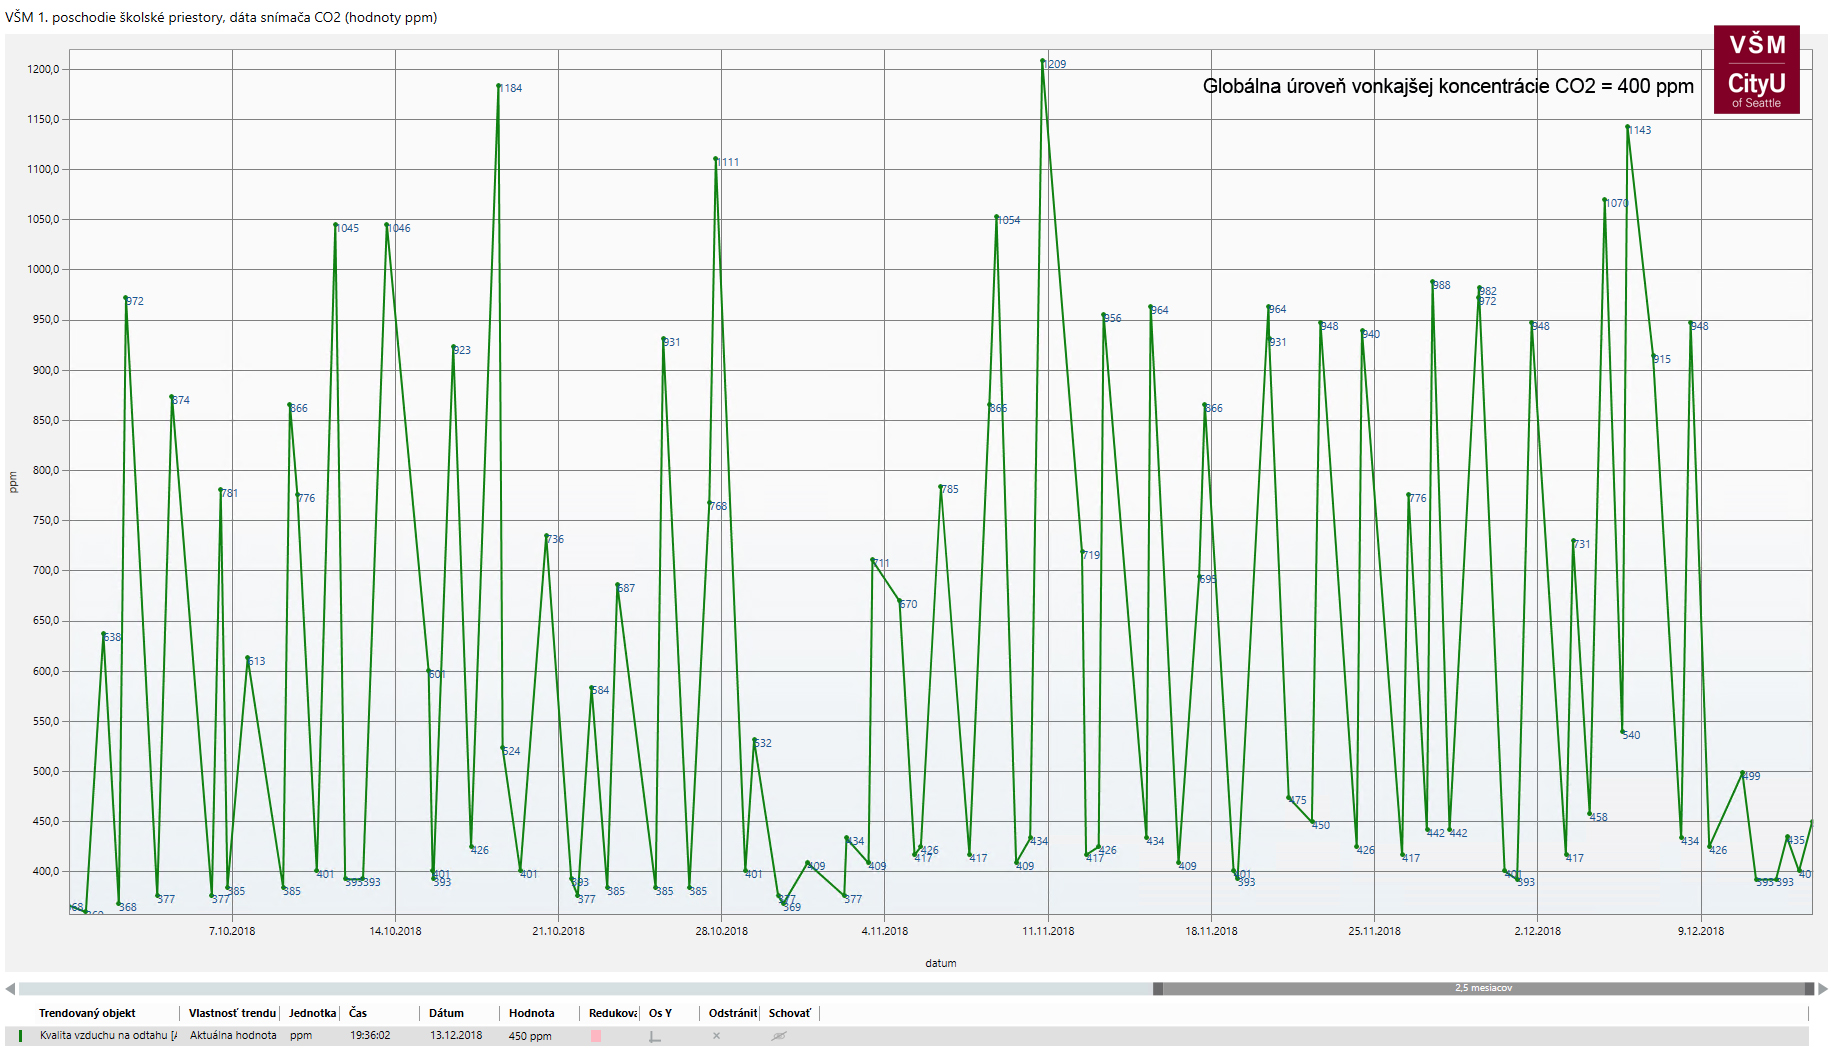Click the left scroll arrow of timeline

[10, 989]
